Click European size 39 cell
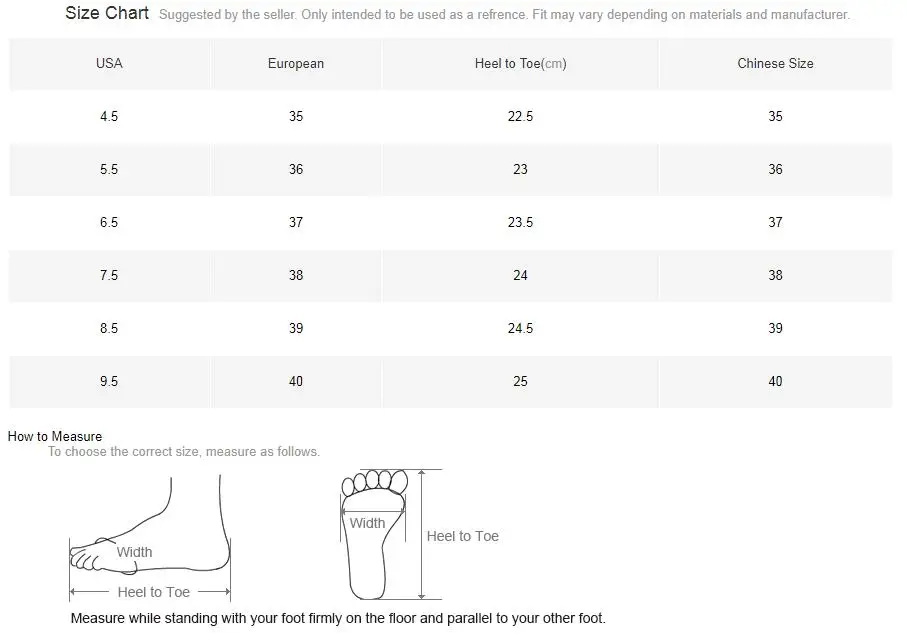This screenshot has width=907, height=644. (x=296, y=328)
